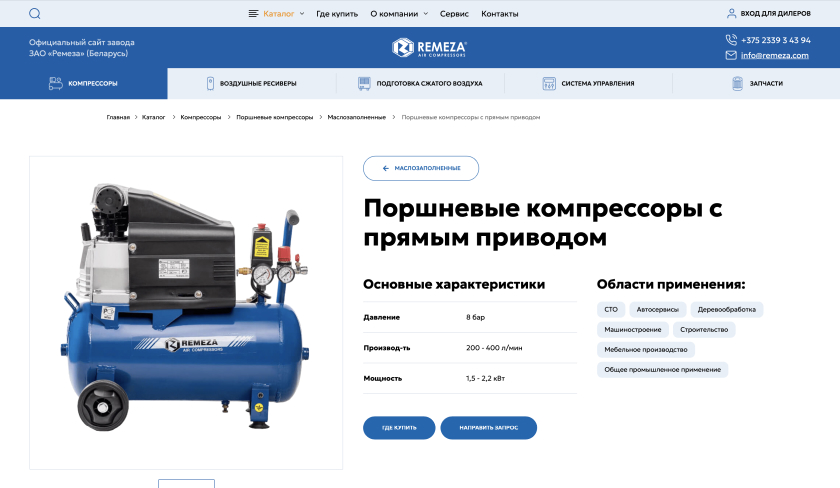This screenshot has width=840, height=488.
Task: Click the back arrow in Маслозаполненные button
Action: [386, 168]
